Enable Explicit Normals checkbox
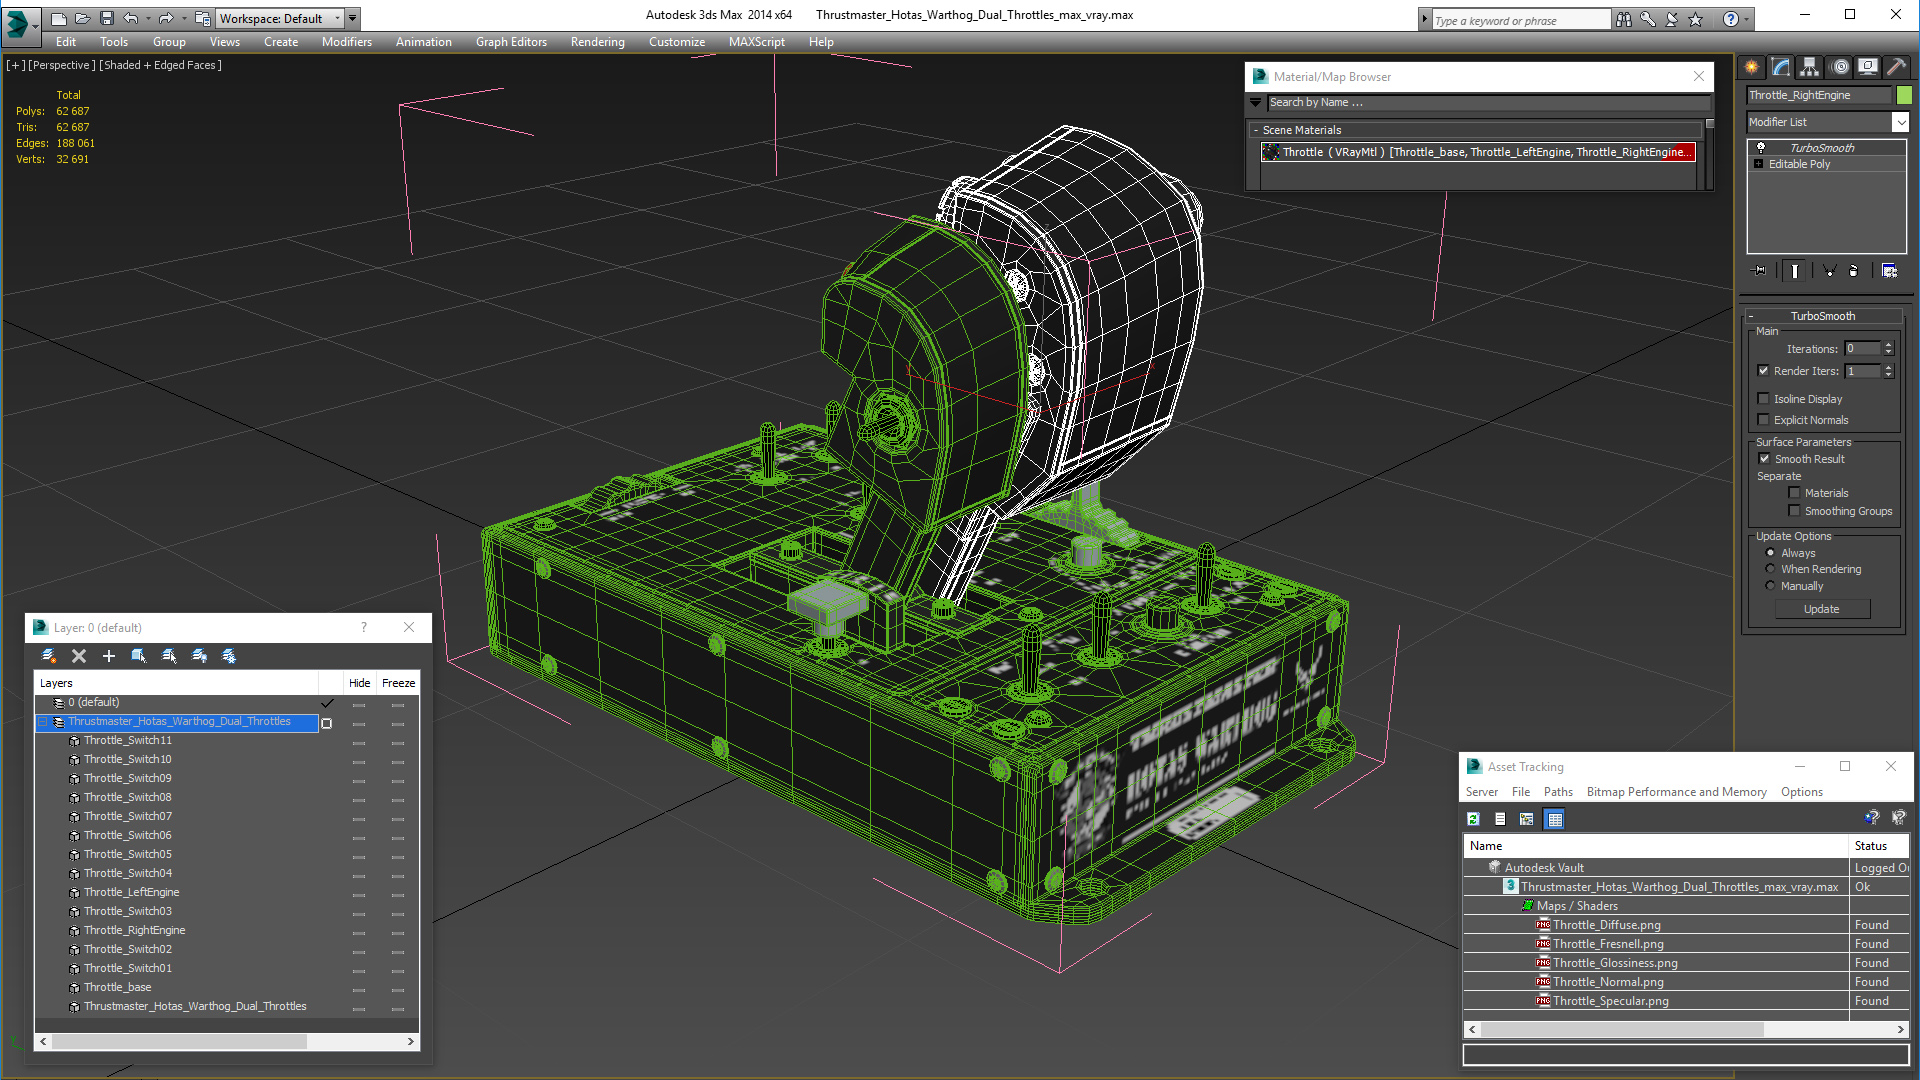The image size is (1920, 1080). [1764, 420]
